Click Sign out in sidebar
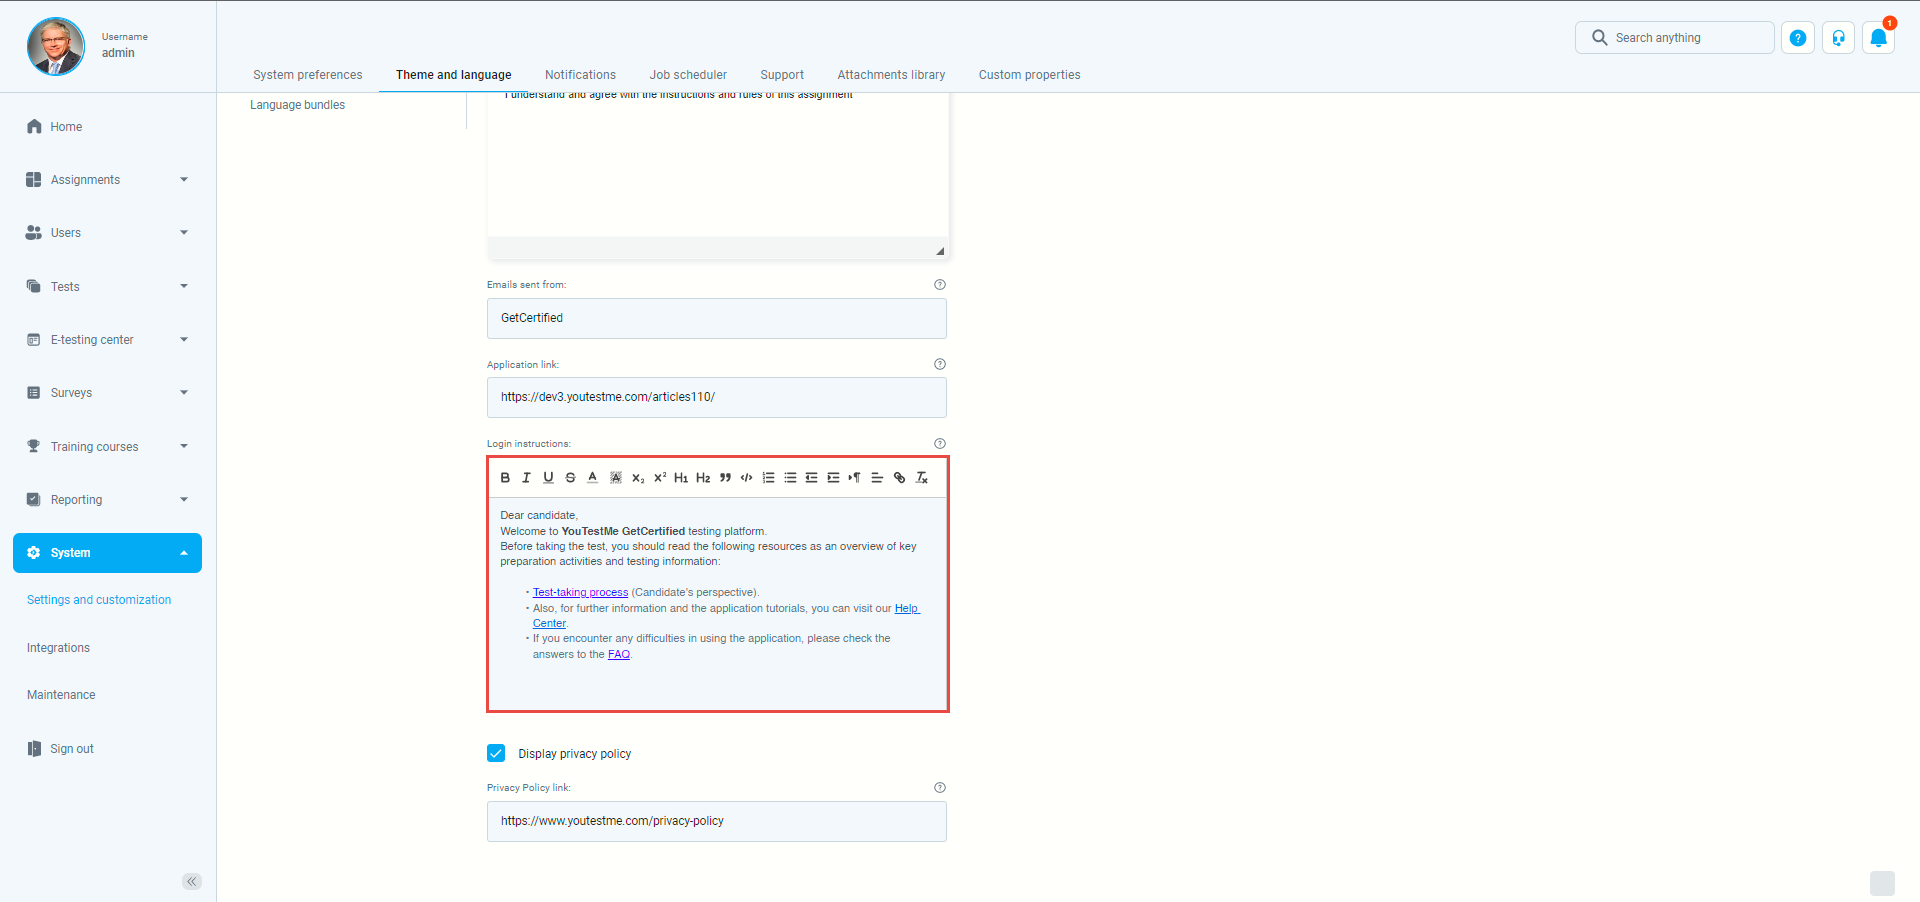This screenshot has width=1920, height=902. 72,749
